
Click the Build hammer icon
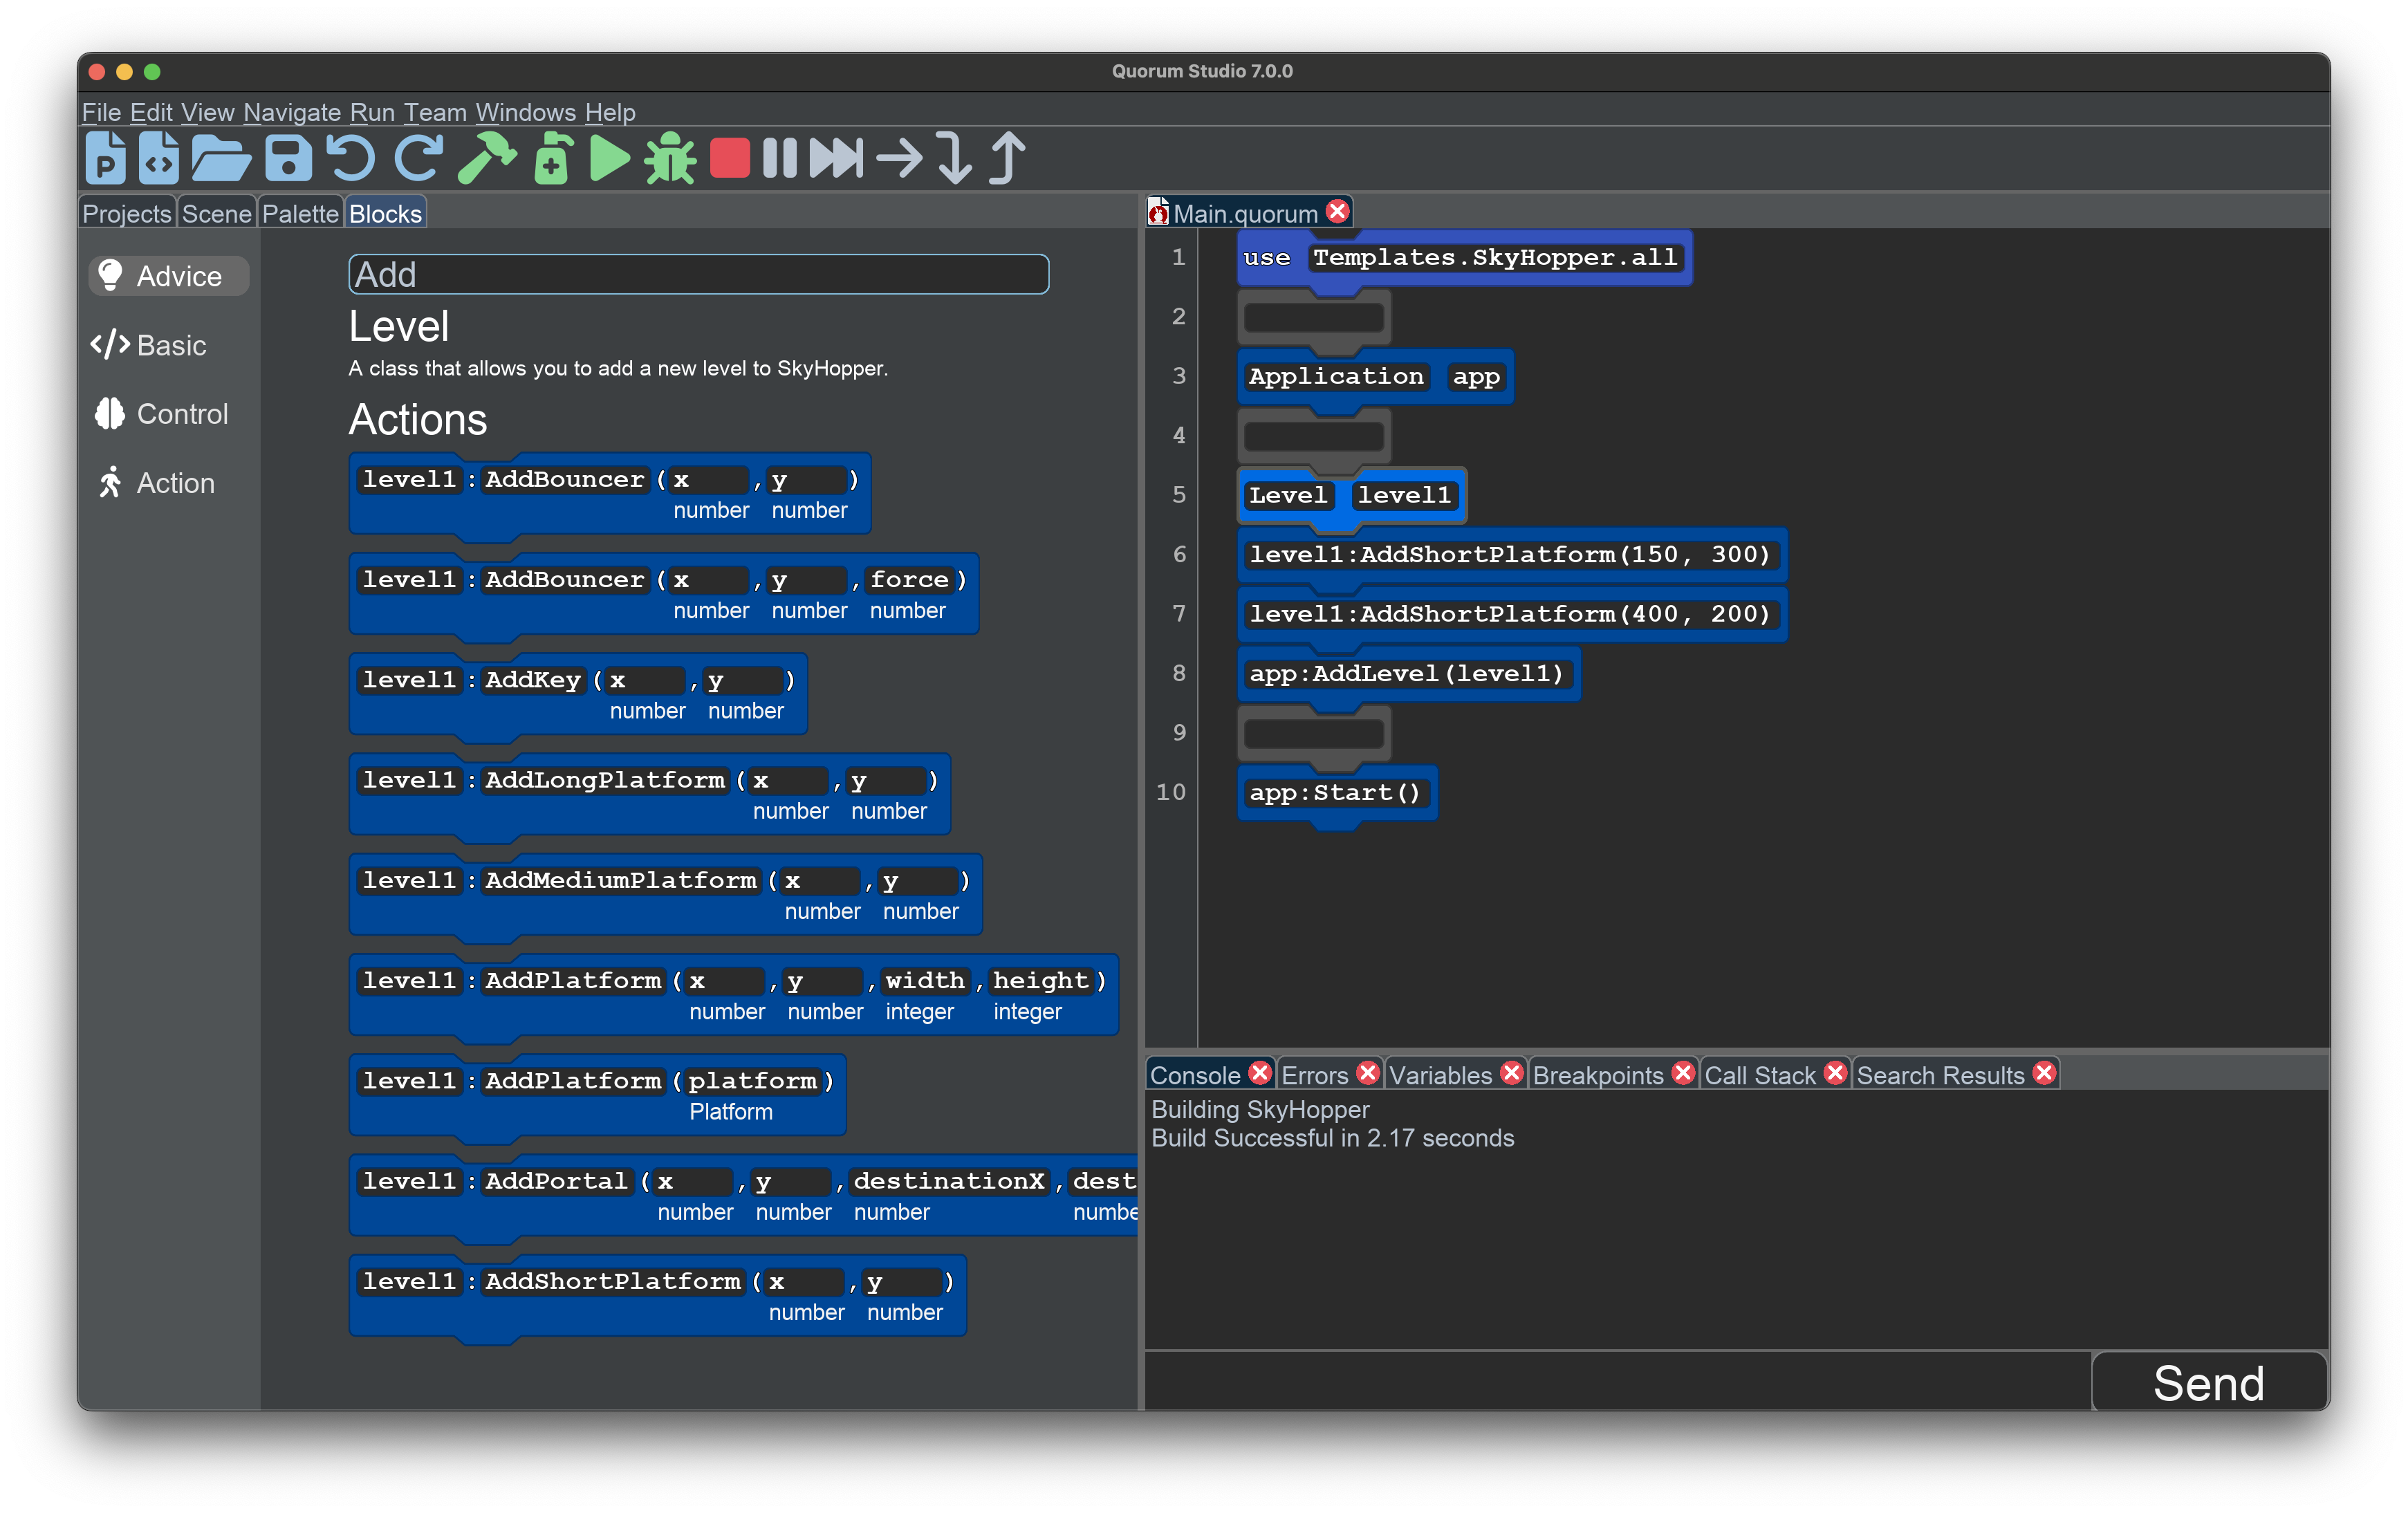tap(487, 158)
